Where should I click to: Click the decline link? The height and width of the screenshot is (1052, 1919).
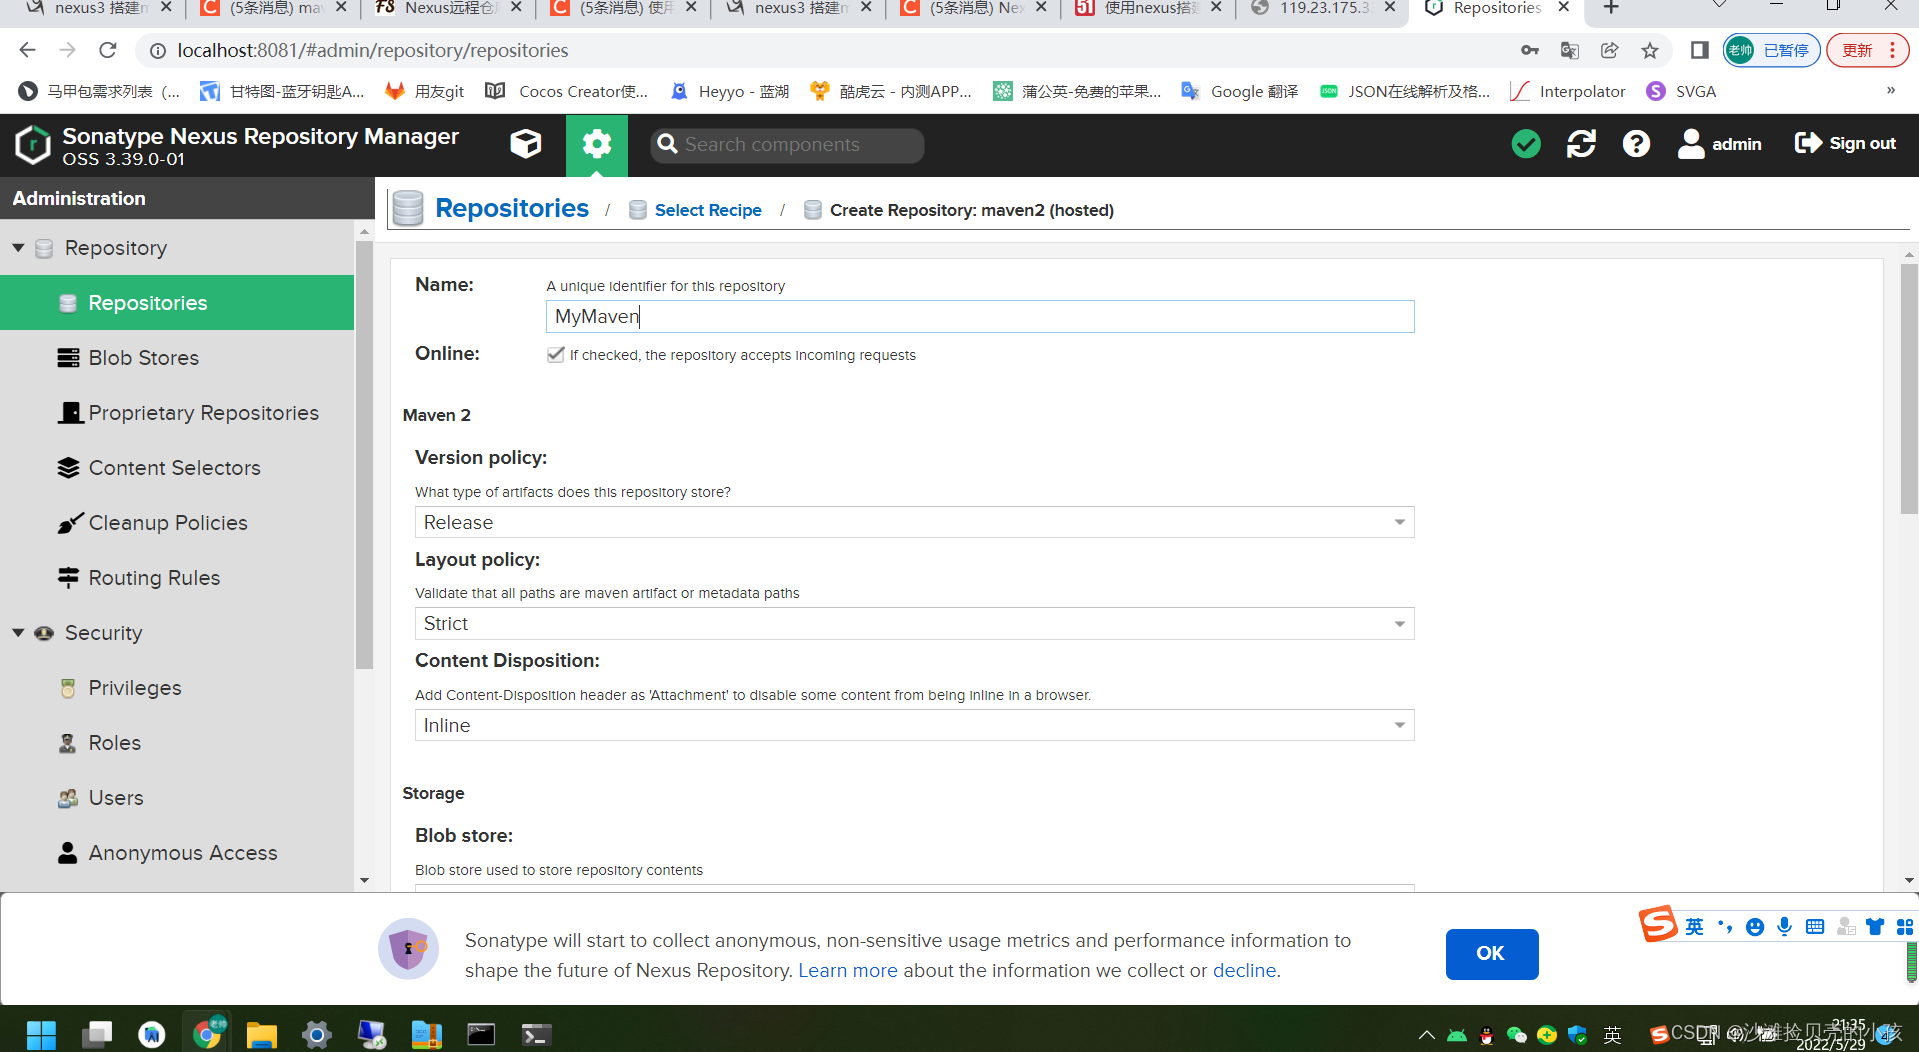[1244, 970]
